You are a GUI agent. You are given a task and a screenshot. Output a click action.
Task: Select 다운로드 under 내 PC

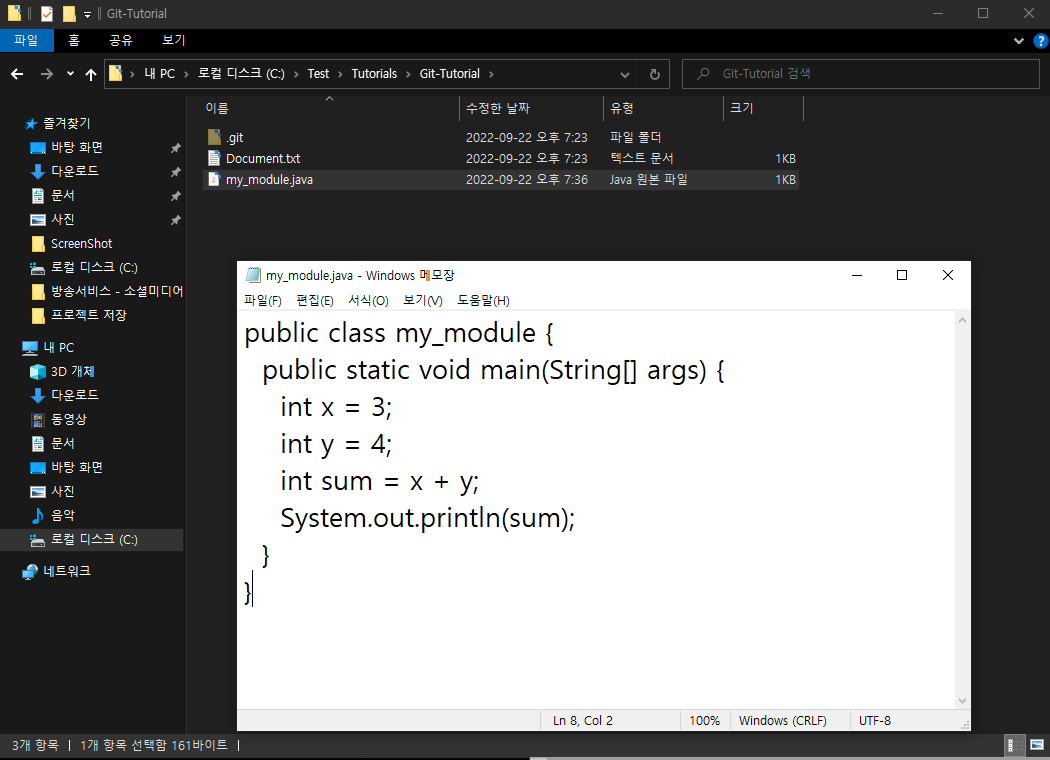[74, 396]
